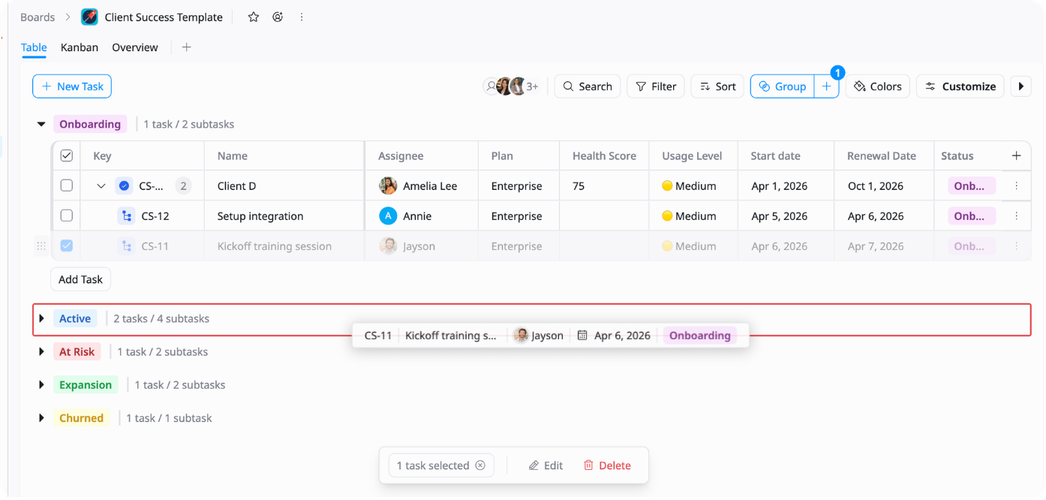Screen dimensions: 1046x500
Task: Open the Filter options
Action: (x=656, y=86)
